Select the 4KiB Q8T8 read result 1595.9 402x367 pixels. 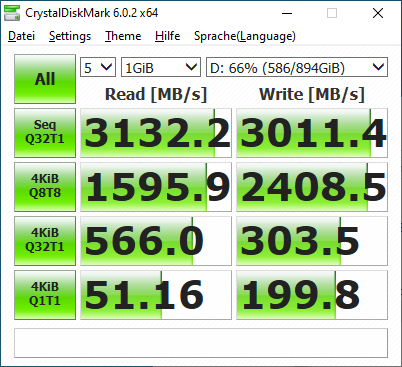(156, 187)
